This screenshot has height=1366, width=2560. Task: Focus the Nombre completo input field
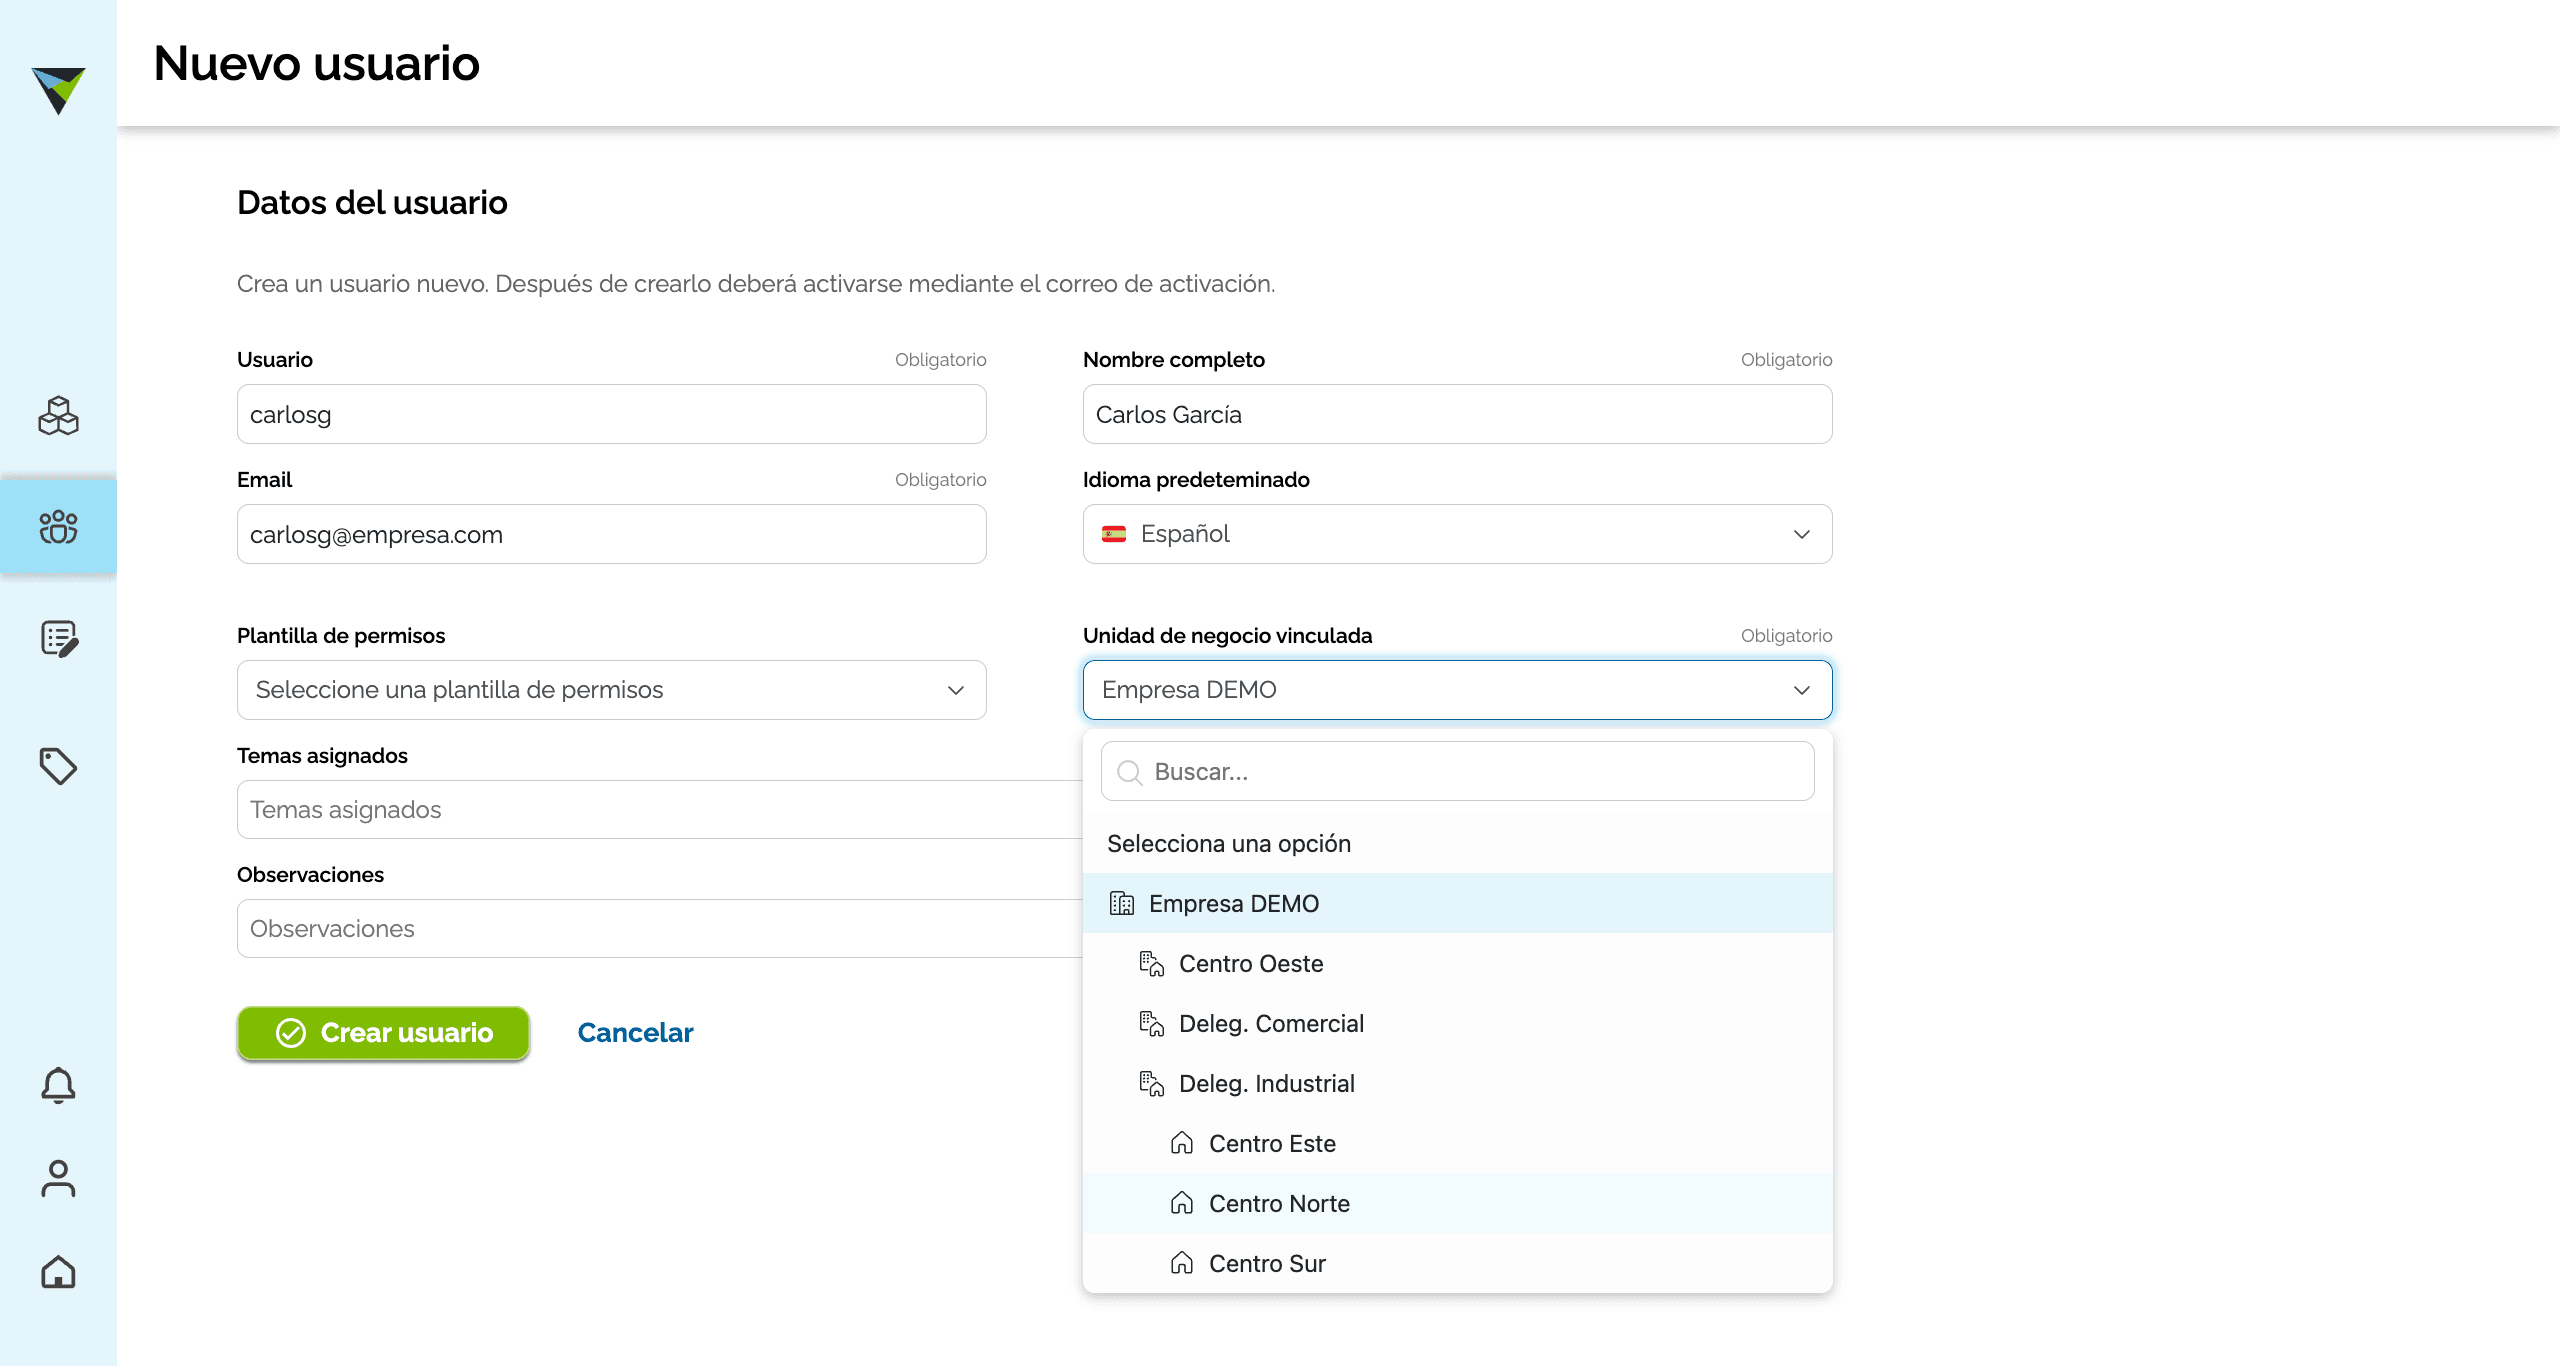pyautogui.click(x=1457, y=414)
